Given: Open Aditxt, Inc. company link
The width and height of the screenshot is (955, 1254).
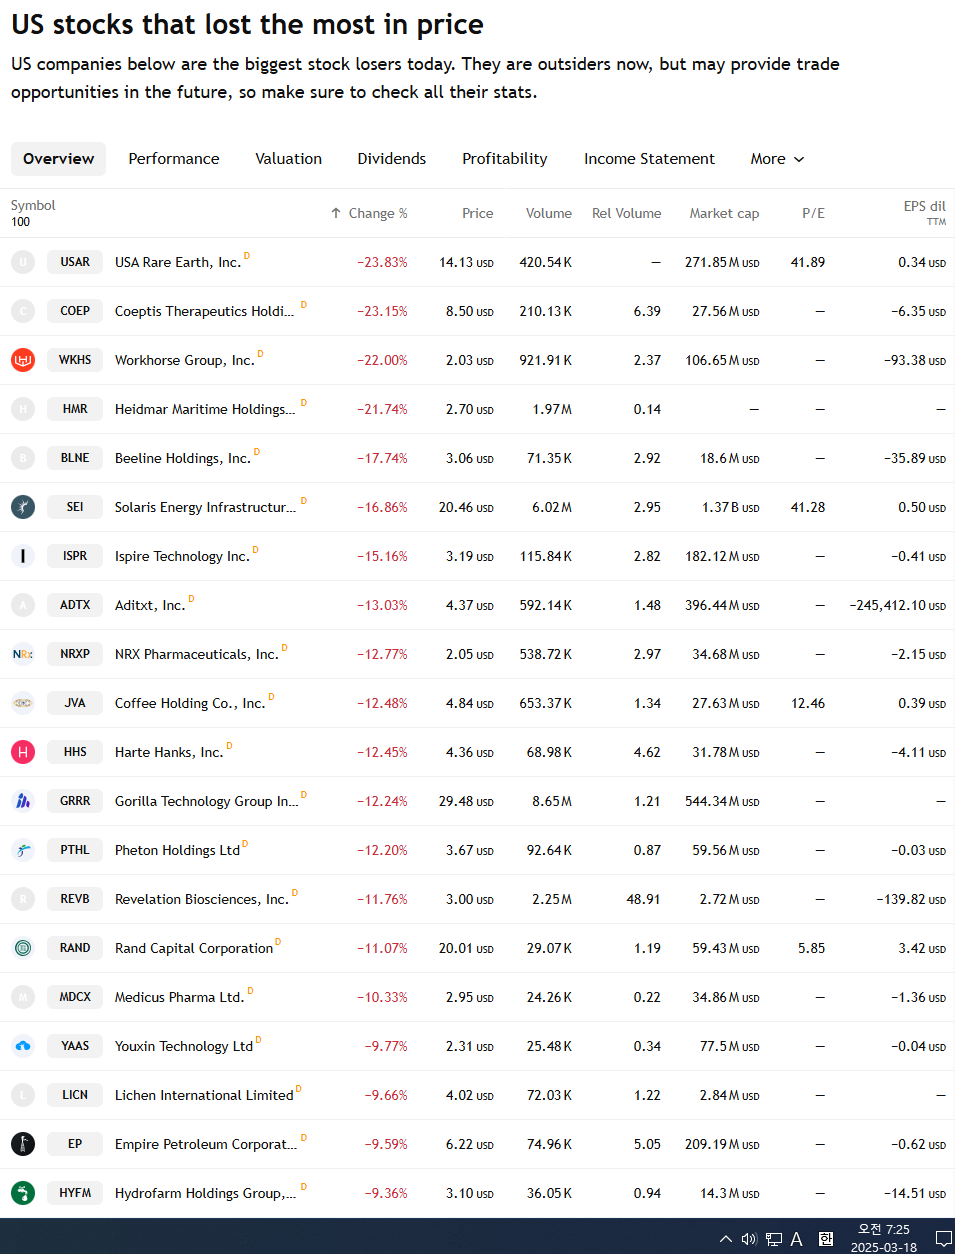Looking at the screenshot, I should [x=150, y=605].
